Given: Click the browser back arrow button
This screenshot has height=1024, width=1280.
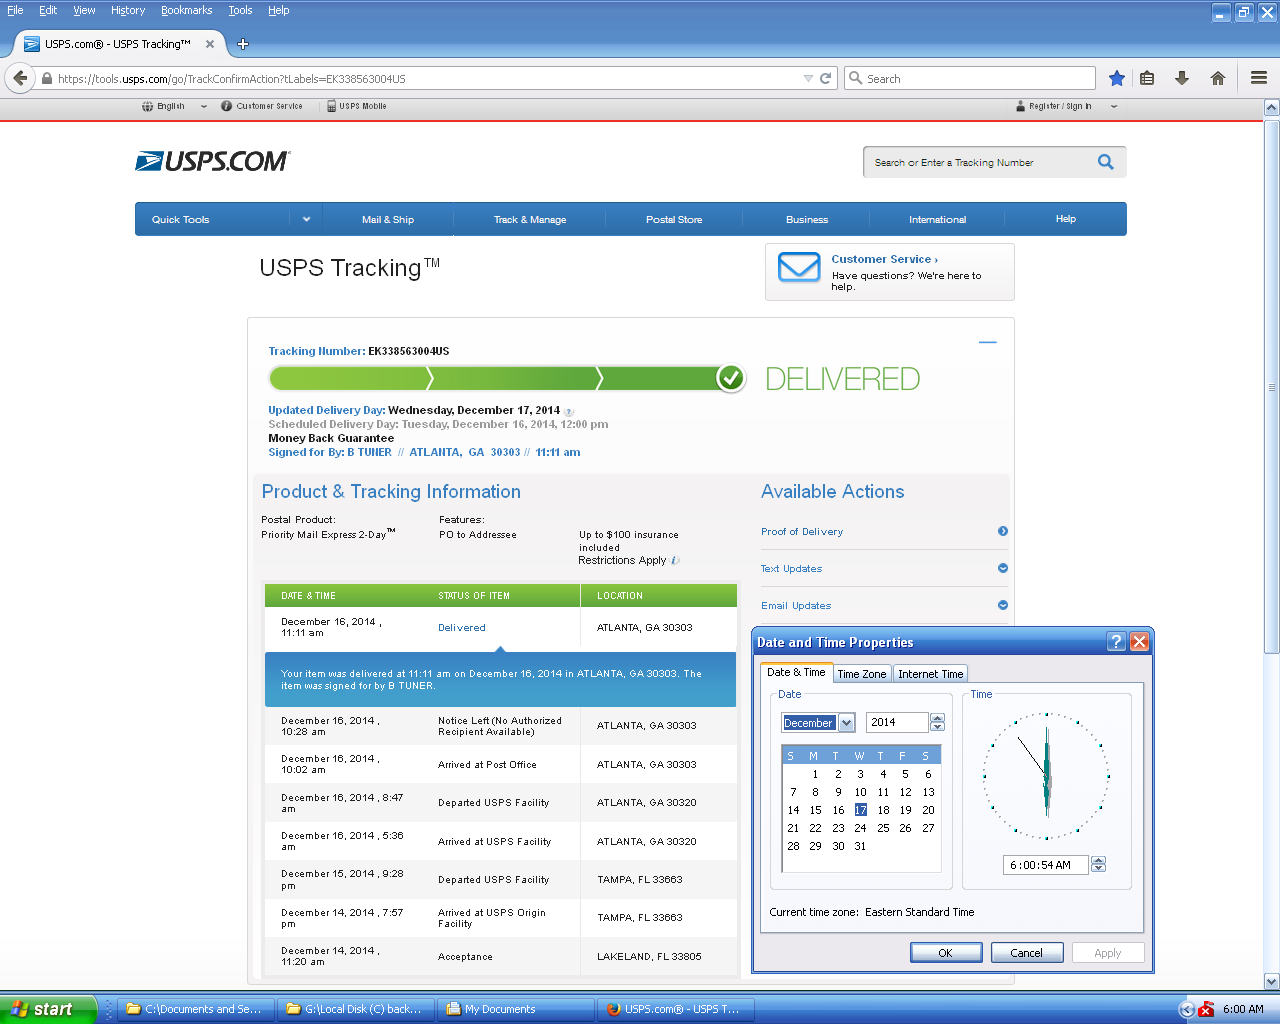Looking at the screenshot, I should 20,78.
